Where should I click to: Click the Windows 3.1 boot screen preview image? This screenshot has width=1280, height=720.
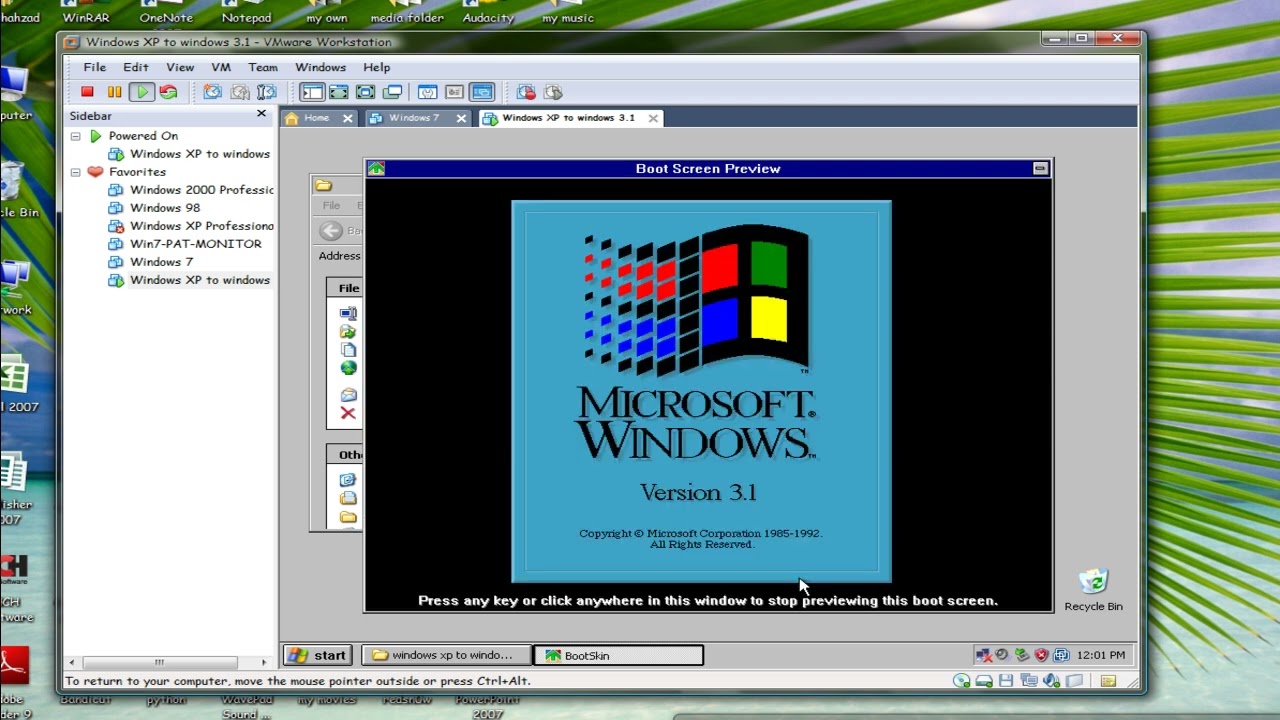(701, 392)
